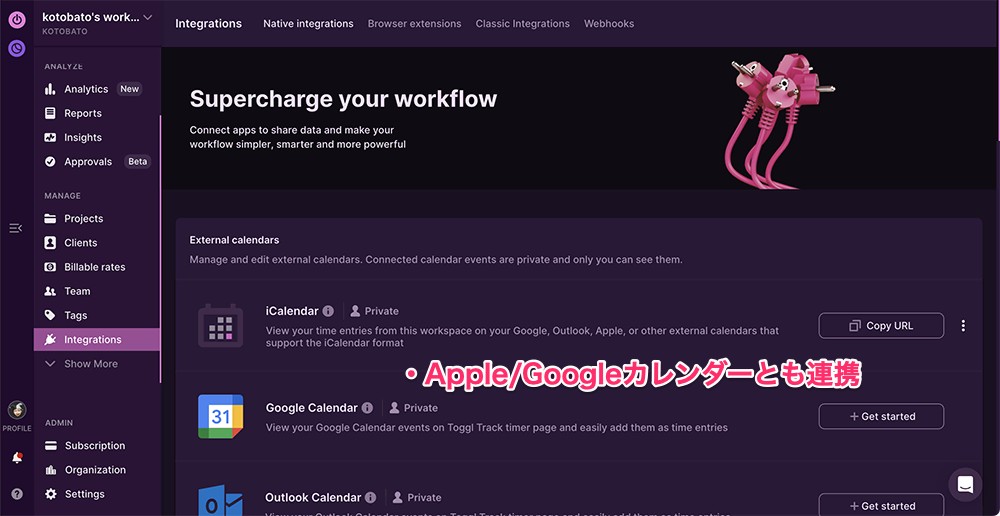Click the Subscription card icon
Screen dimensions: 1000x516
(52, 446)
